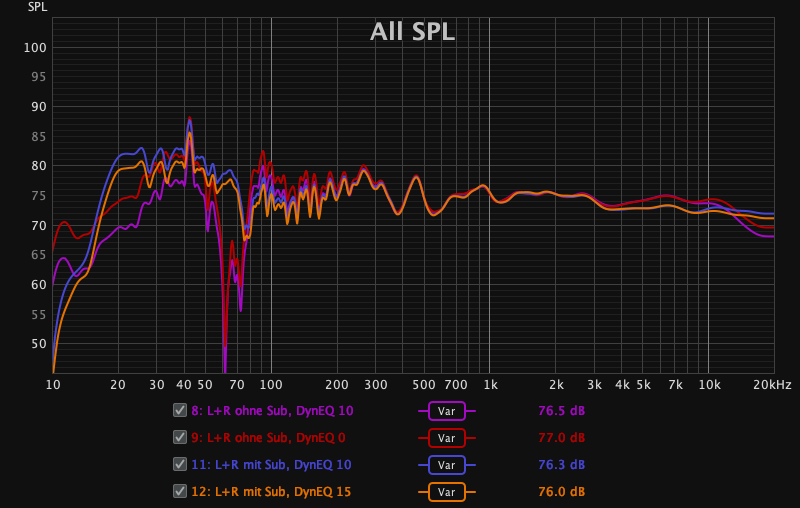Click the "12: L+R mit Sub, DynEQ 15" legend label
Viewport: 800px width, 508px height.
tap(271, 492)
